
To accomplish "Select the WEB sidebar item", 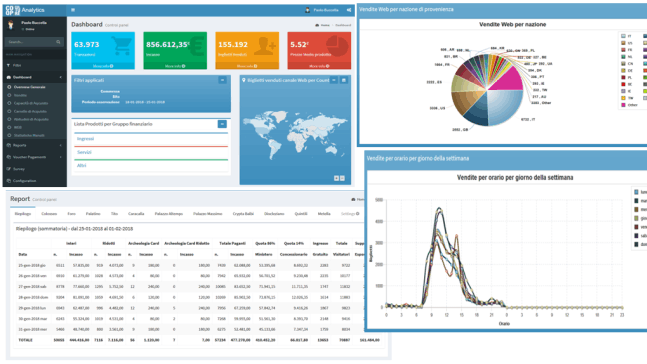I will point(18,128).
